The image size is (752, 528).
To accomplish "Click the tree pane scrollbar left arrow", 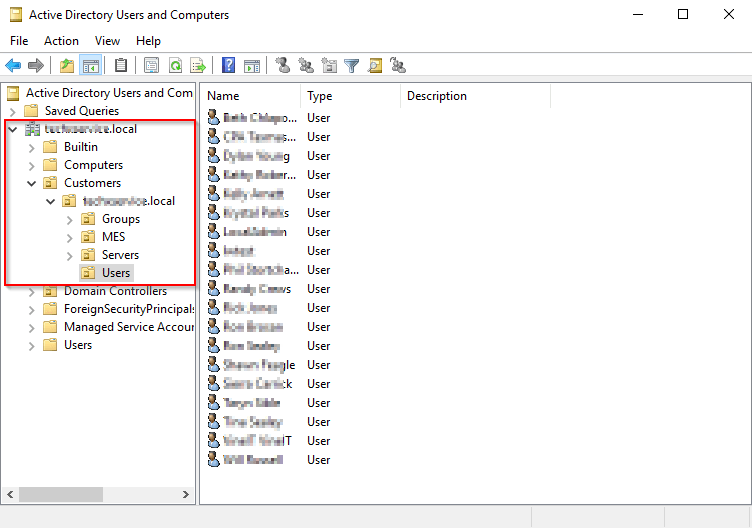I will [x=10, y=494].
